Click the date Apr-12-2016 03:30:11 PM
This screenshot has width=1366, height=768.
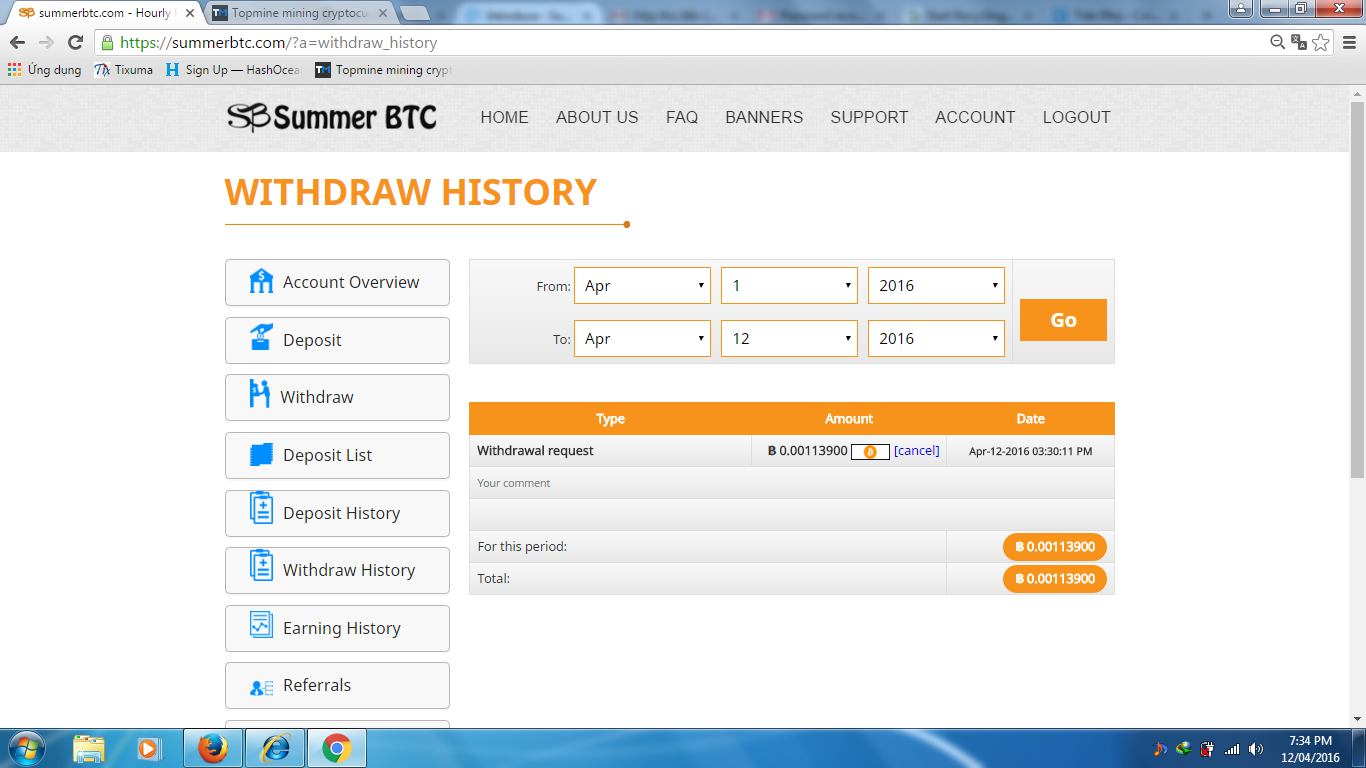1030,451
